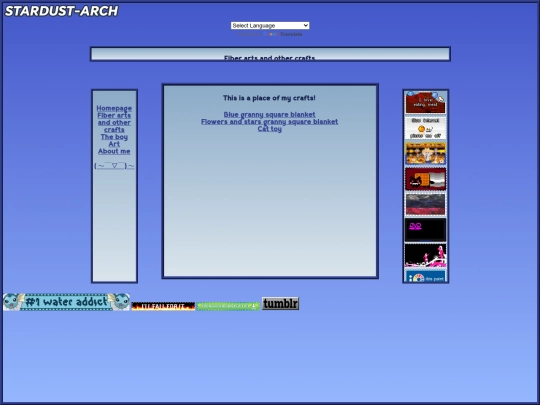The height and width of the screenshot is (405, 540).
Task: Click the dark red landscape stamp
Action: [x=425, y=205]
